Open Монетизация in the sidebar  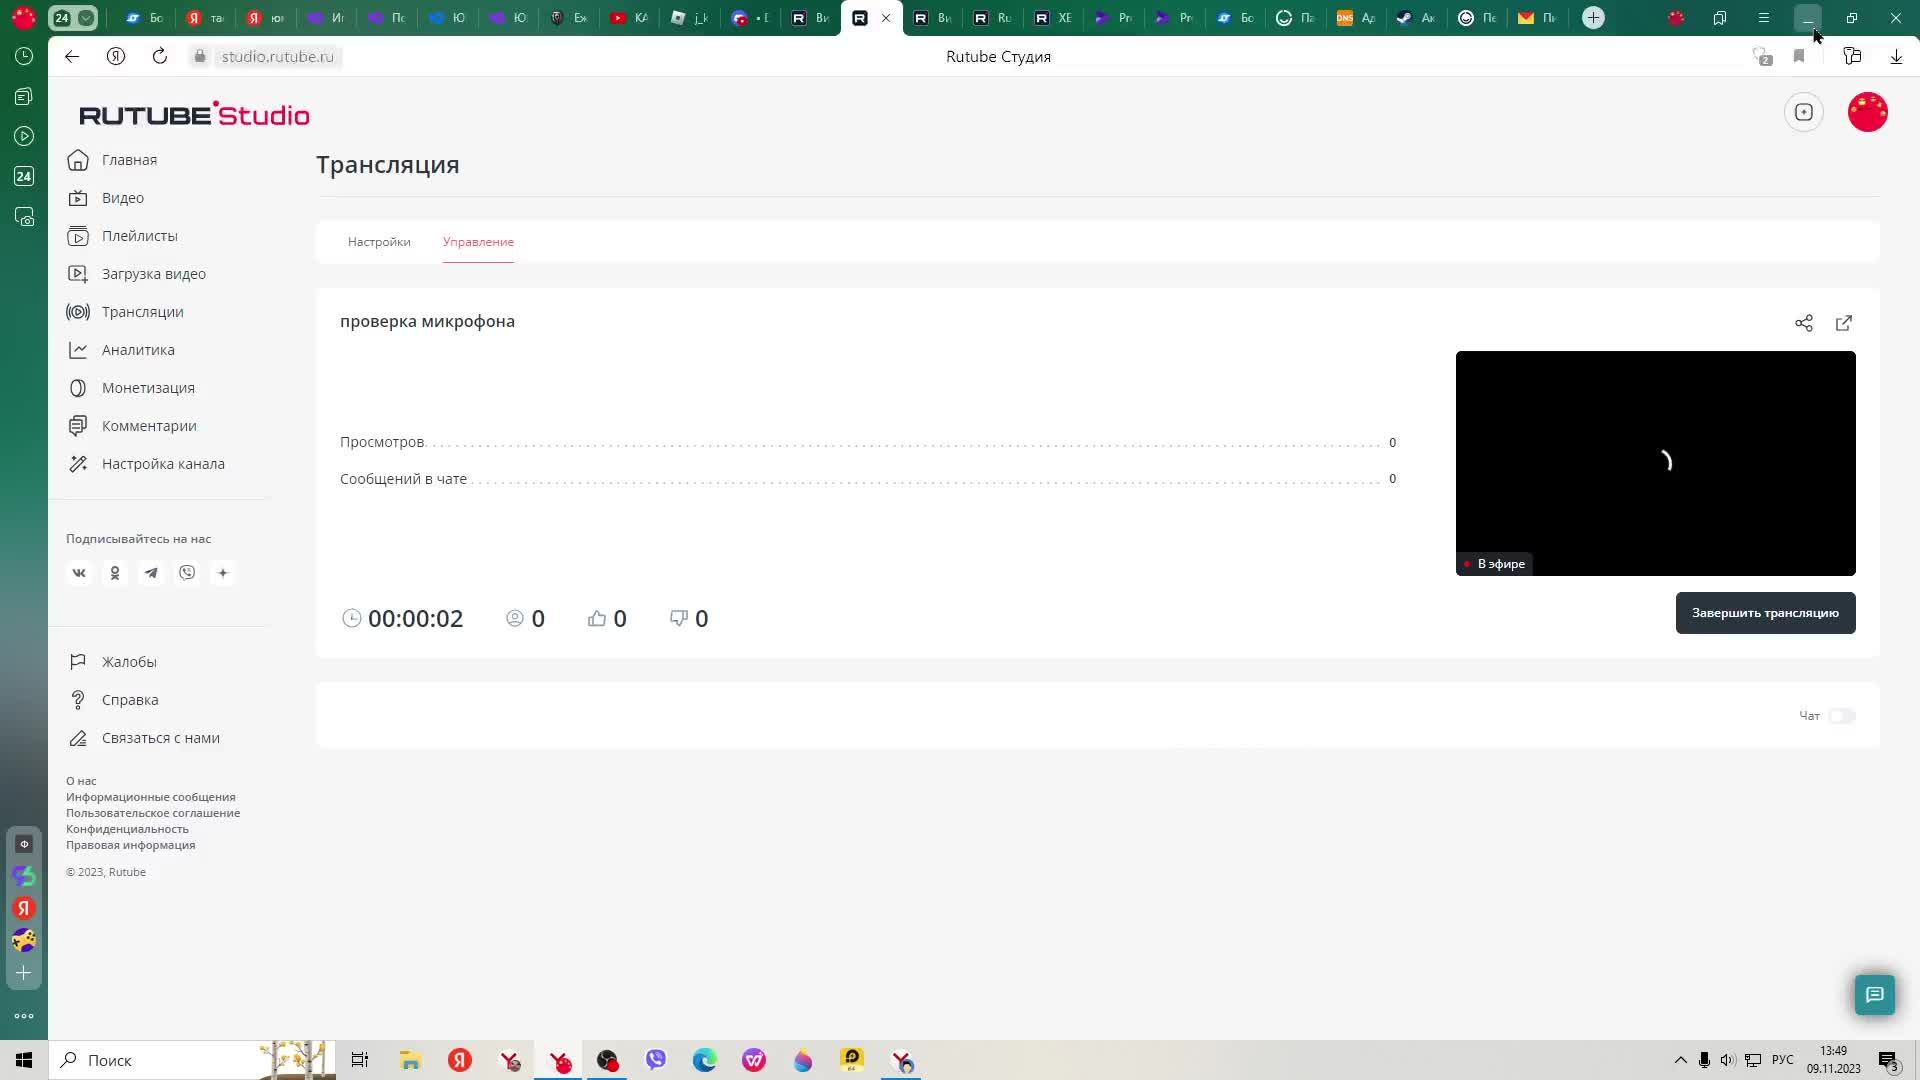[148, 388]
